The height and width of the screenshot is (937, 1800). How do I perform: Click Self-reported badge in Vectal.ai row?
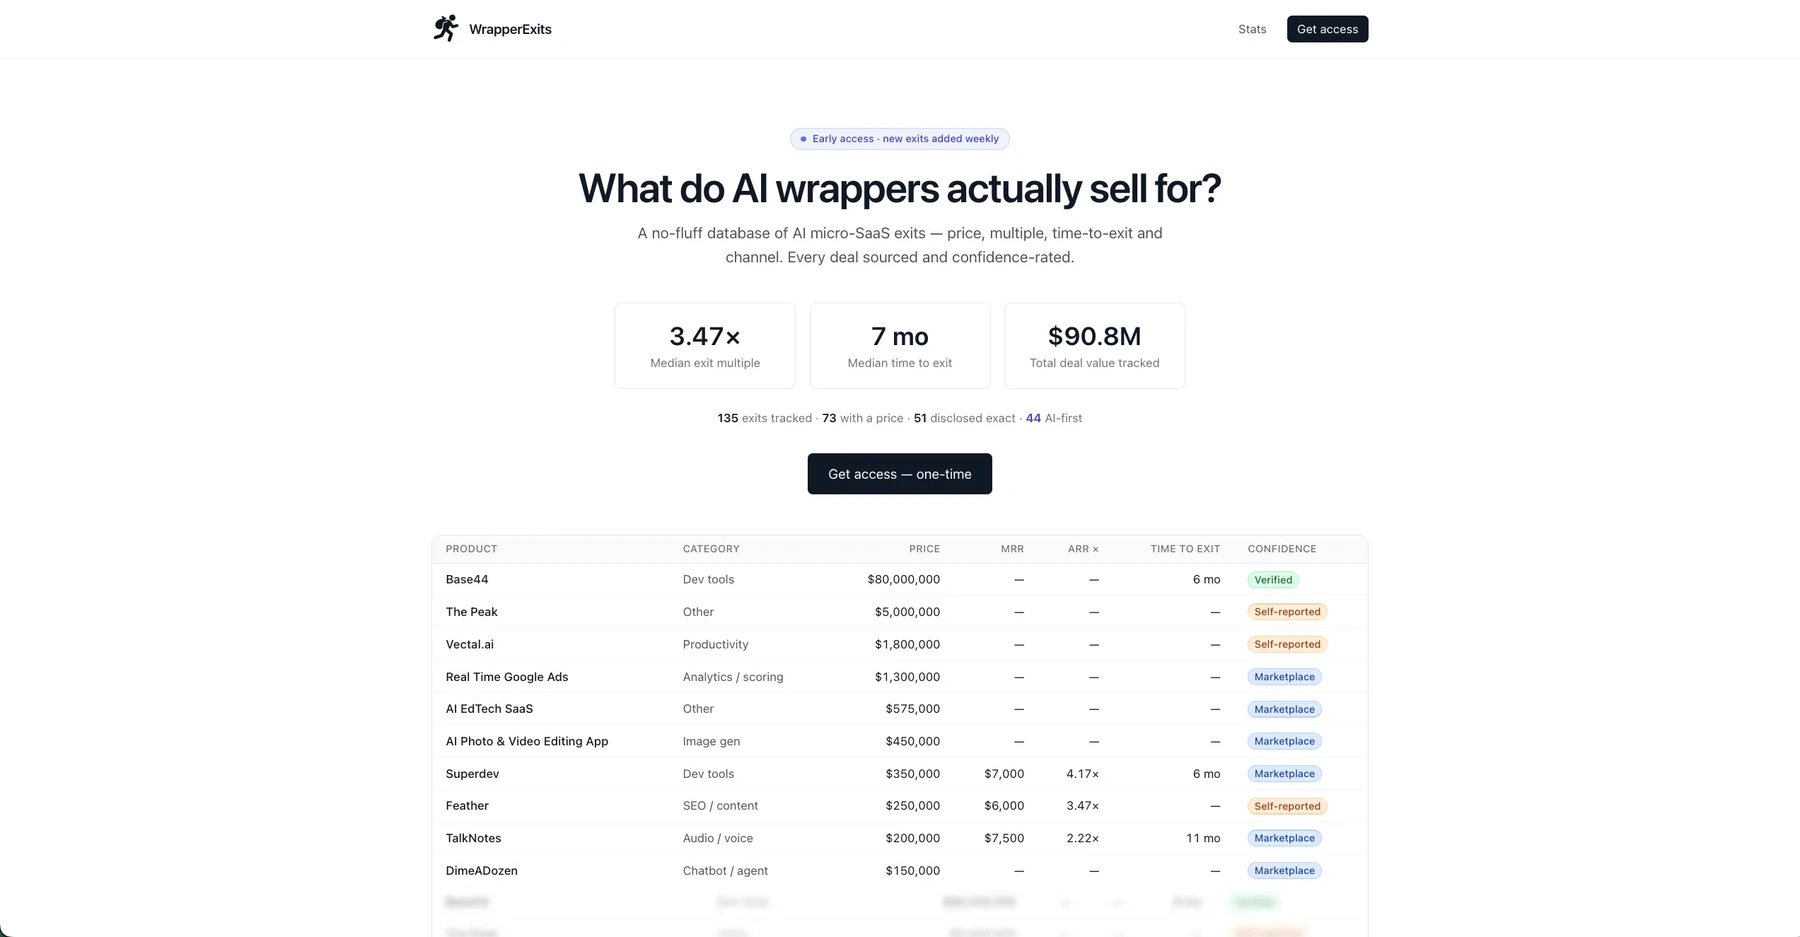pos(1287,645)
